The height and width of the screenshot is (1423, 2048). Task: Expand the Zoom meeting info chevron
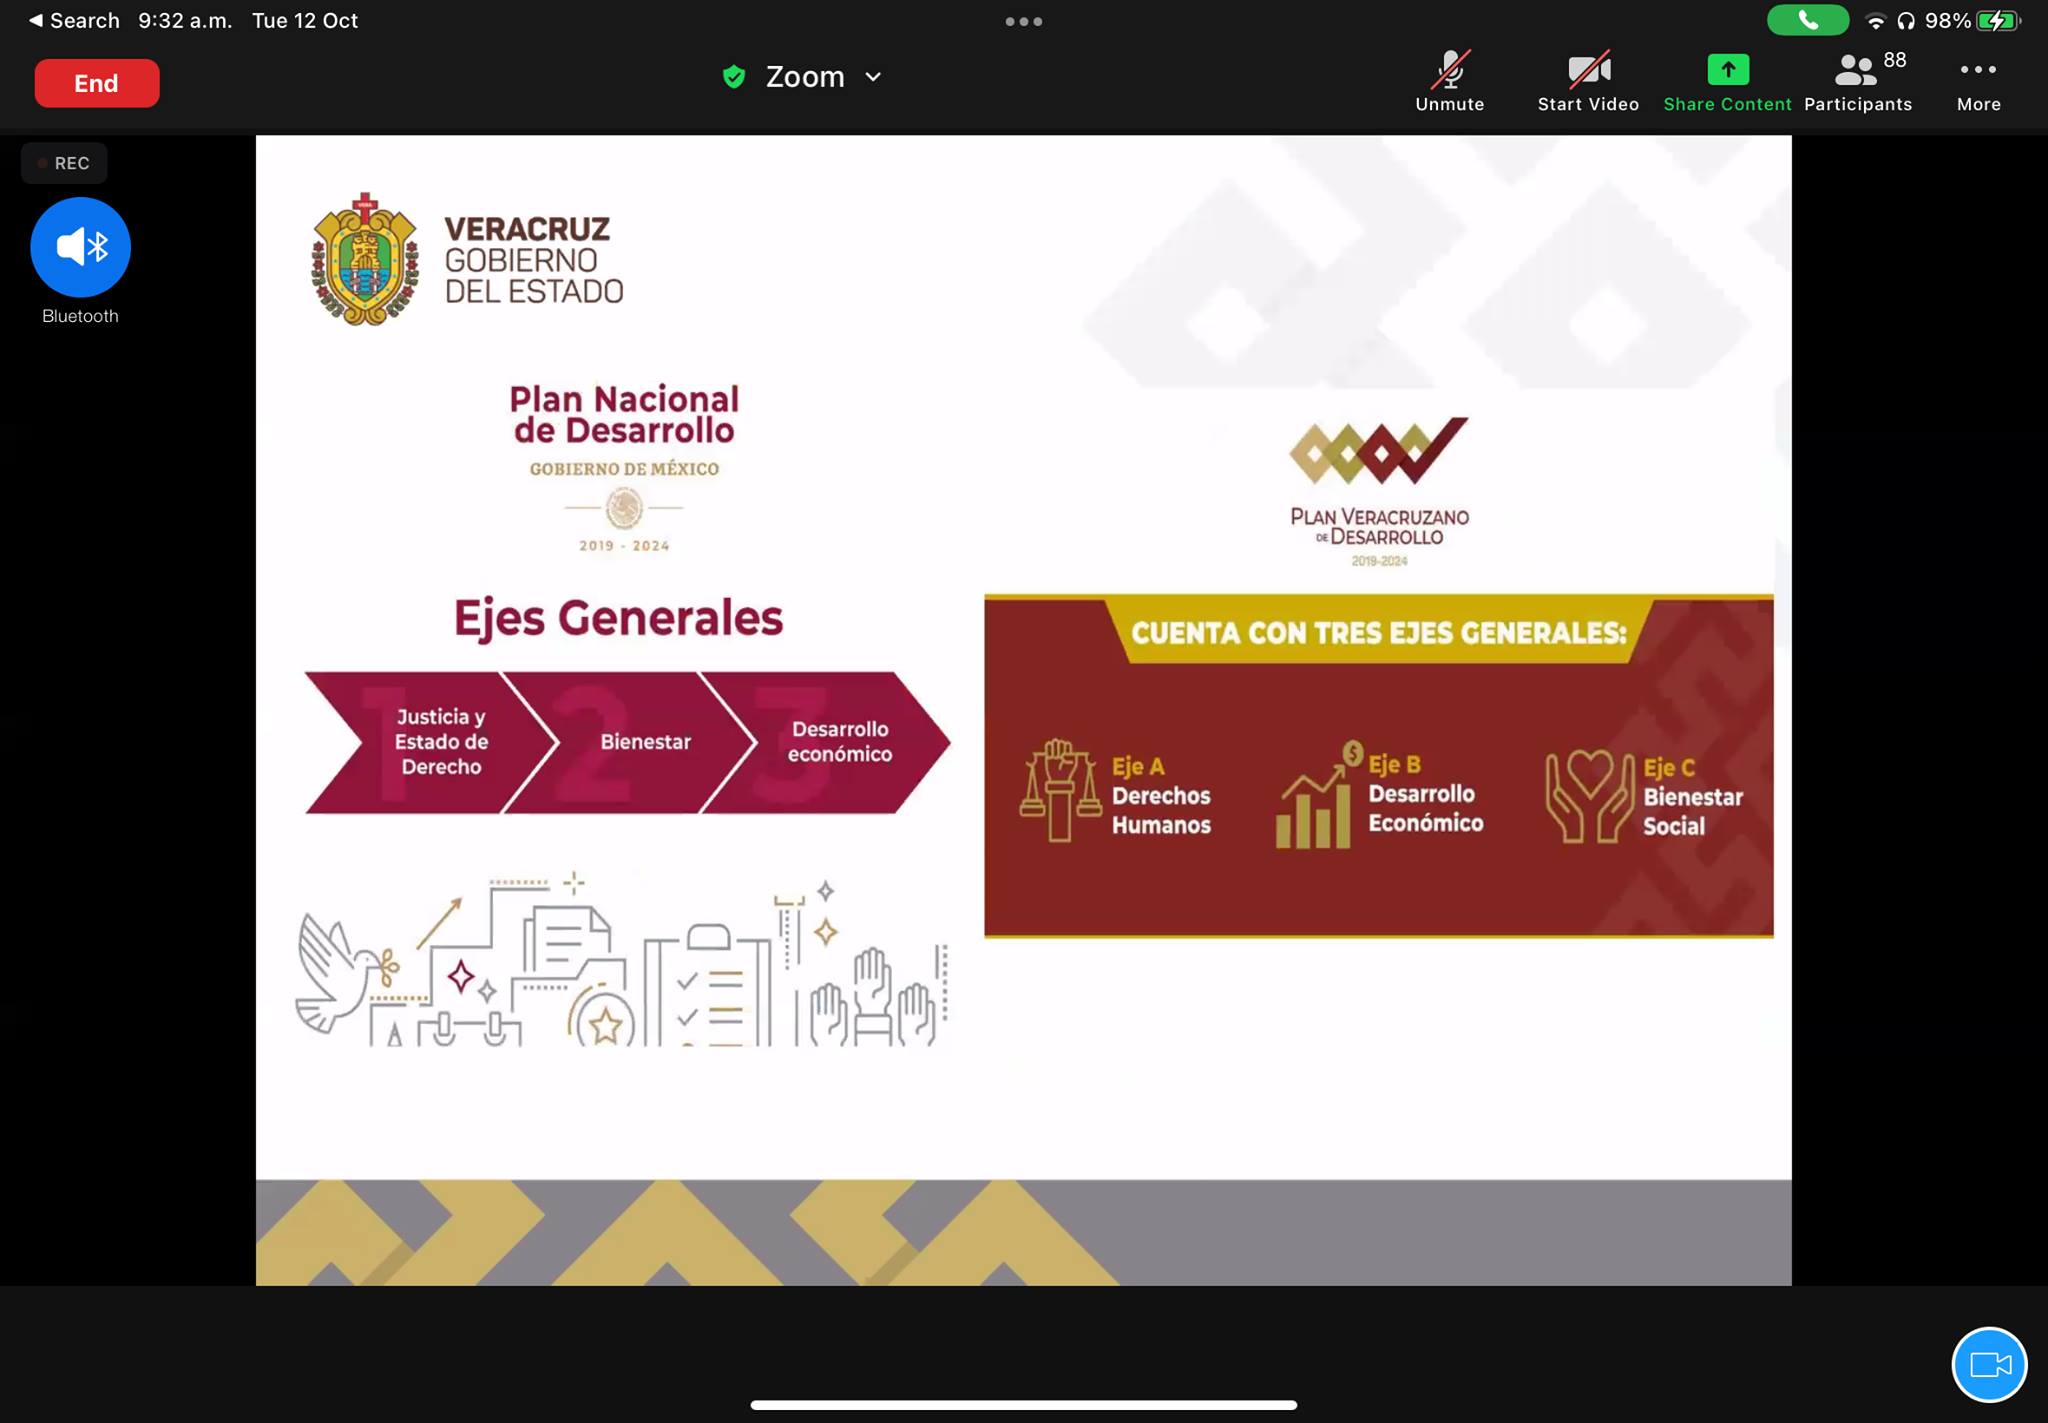tap(873, 77)
